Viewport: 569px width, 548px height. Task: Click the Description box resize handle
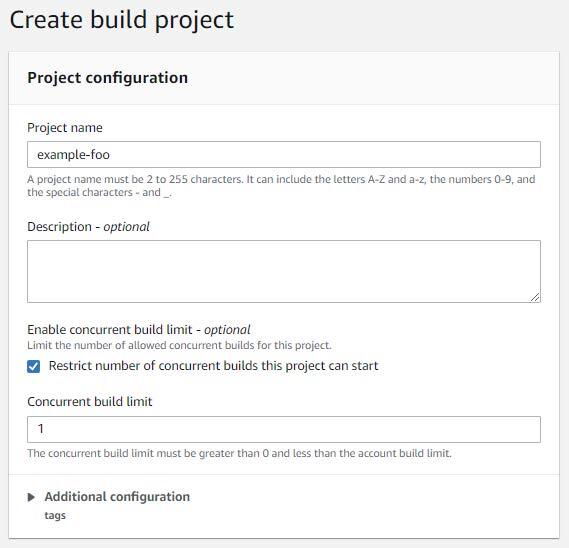(535, 297)
